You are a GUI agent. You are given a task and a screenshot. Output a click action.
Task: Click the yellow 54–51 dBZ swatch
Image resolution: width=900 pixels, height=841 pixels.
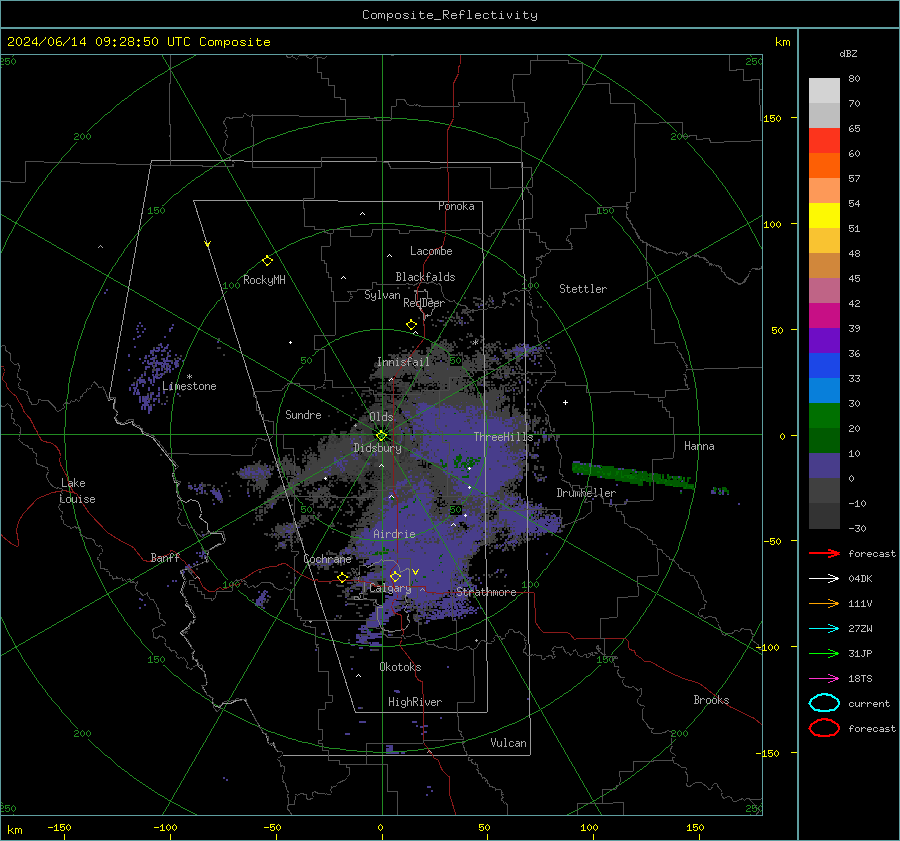[824, 216]
